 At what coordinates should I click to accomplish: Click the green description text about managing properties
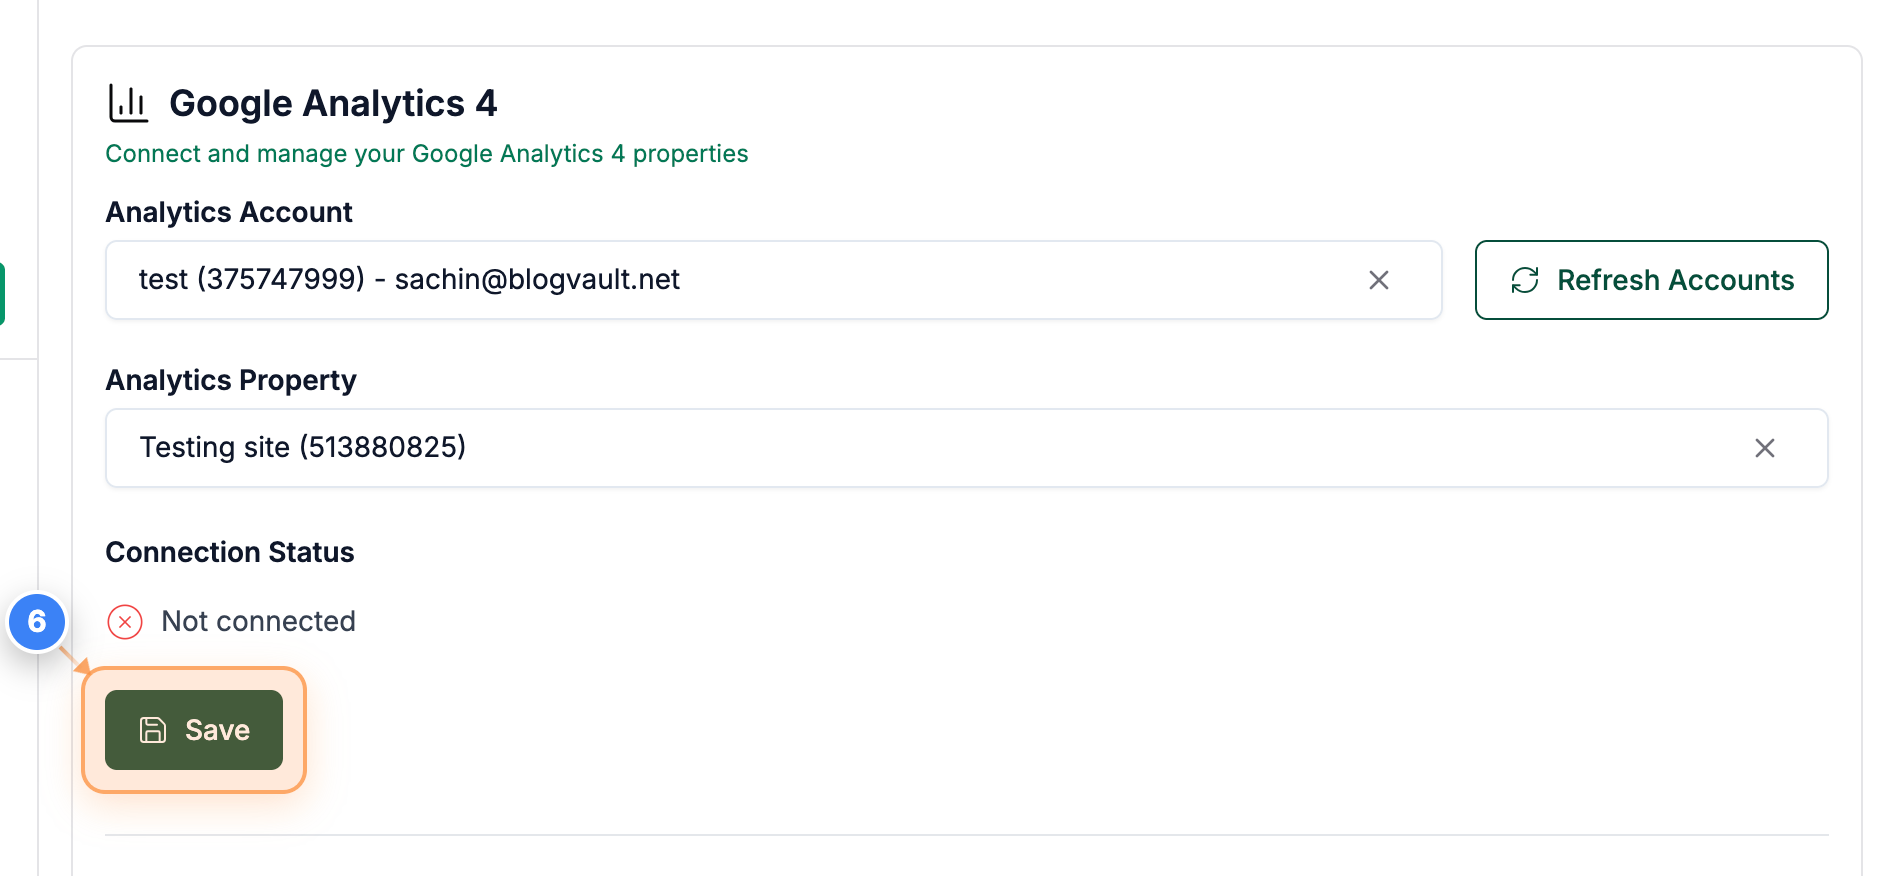click(426, 153)
